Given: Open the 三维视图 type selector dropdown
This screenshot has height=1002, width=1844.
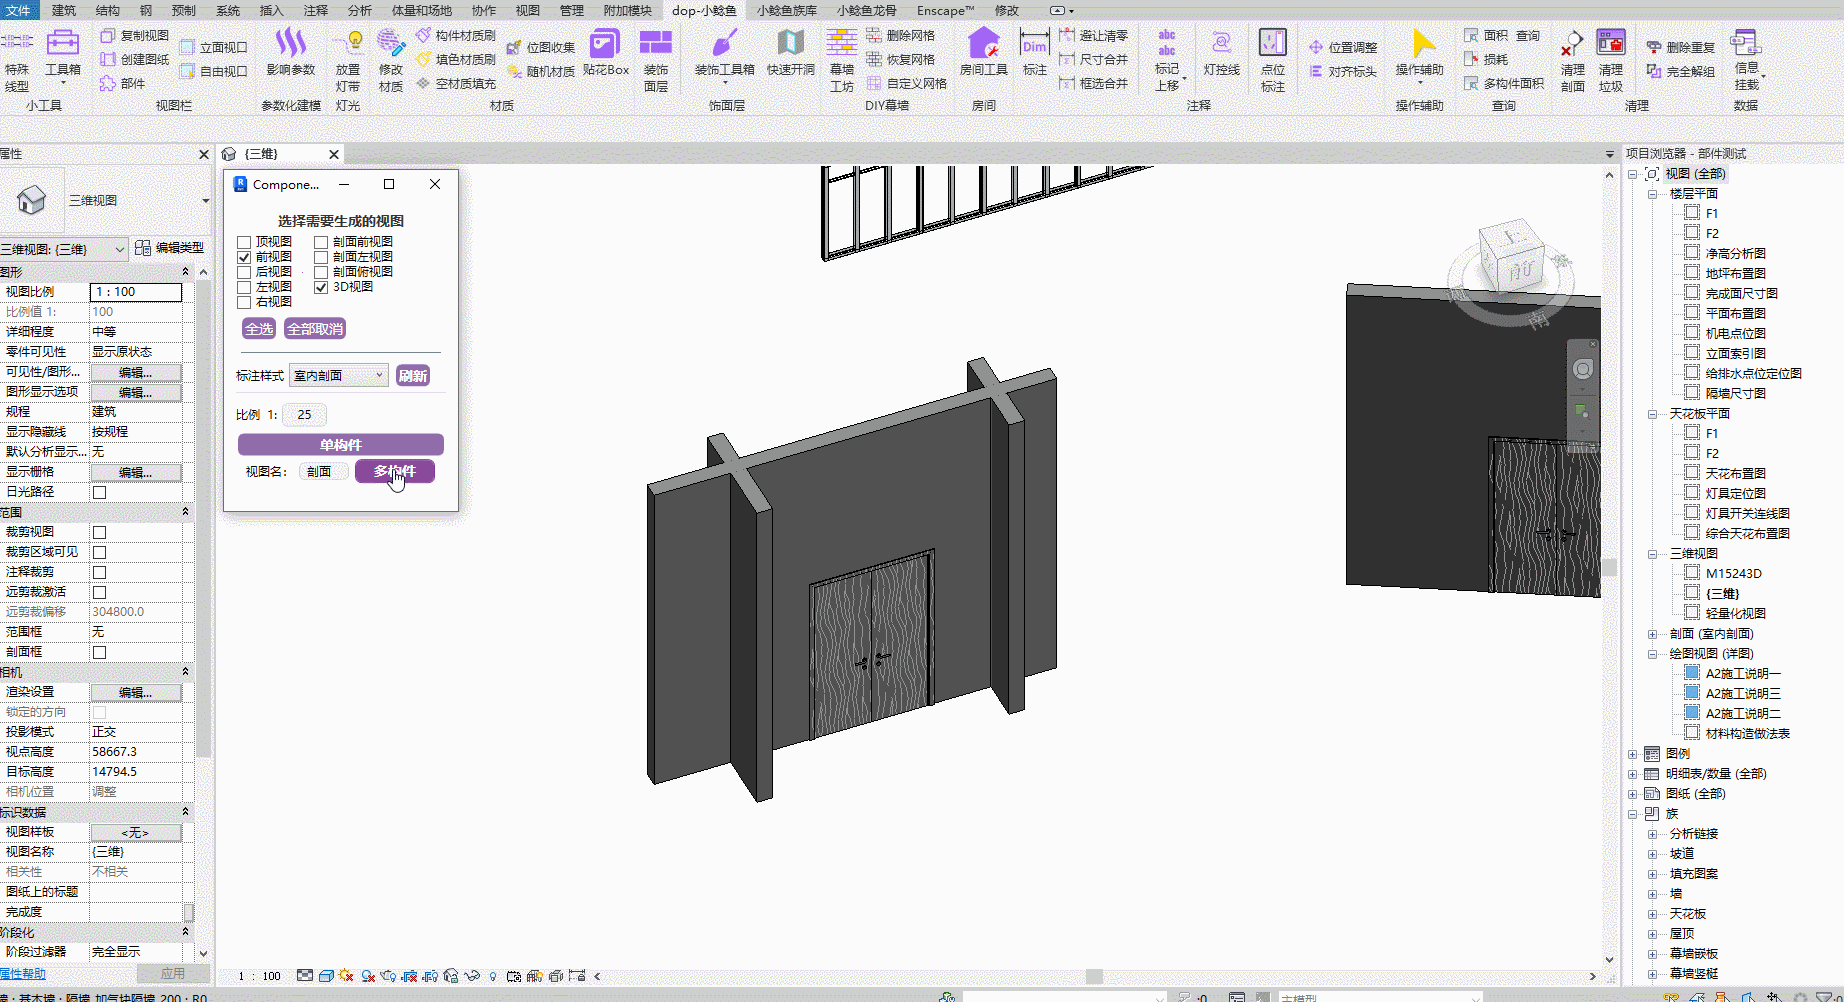Looking at the screenshot, I should coord(205,201).
